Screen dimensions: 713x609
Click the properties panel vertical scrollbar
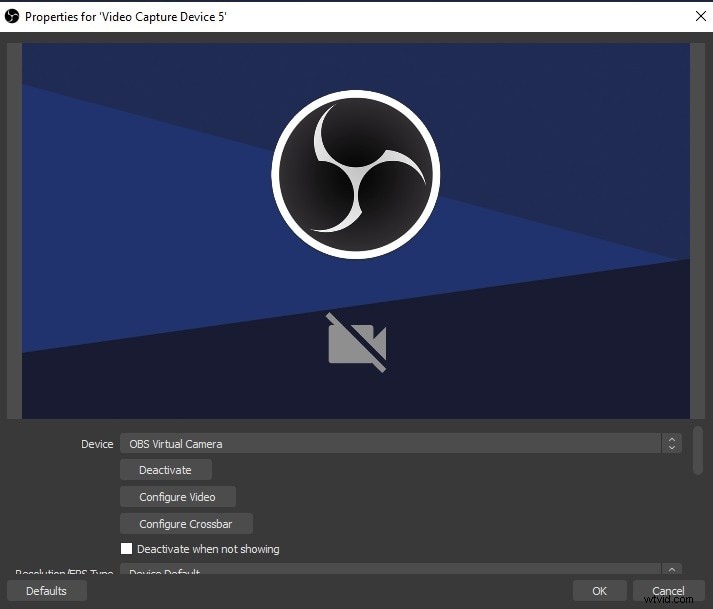pos(698,450)
